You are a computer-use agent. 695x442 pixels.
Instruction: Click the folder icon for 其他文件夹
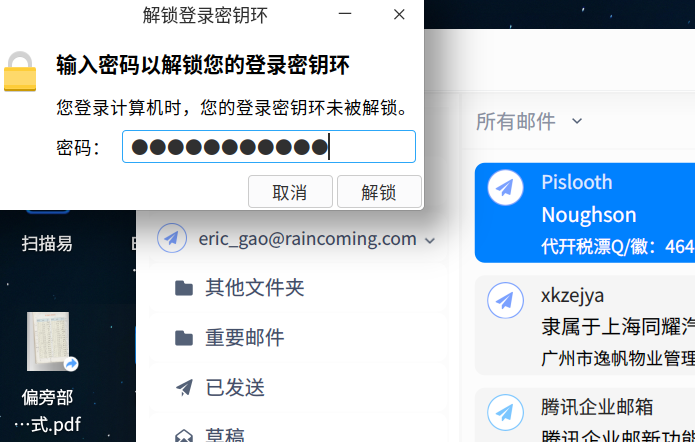(x=184, y=288)
